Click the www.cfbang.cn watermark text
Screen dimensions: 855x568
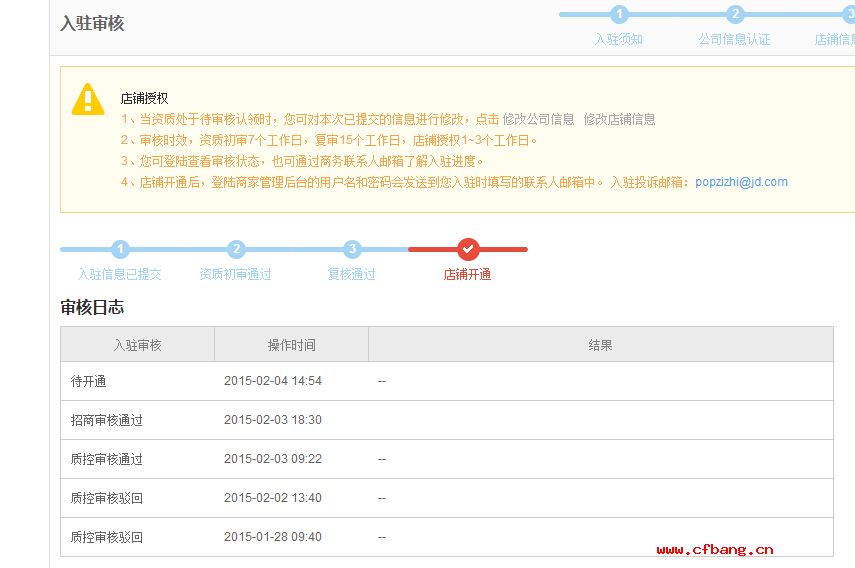click(x=715, y=549)
